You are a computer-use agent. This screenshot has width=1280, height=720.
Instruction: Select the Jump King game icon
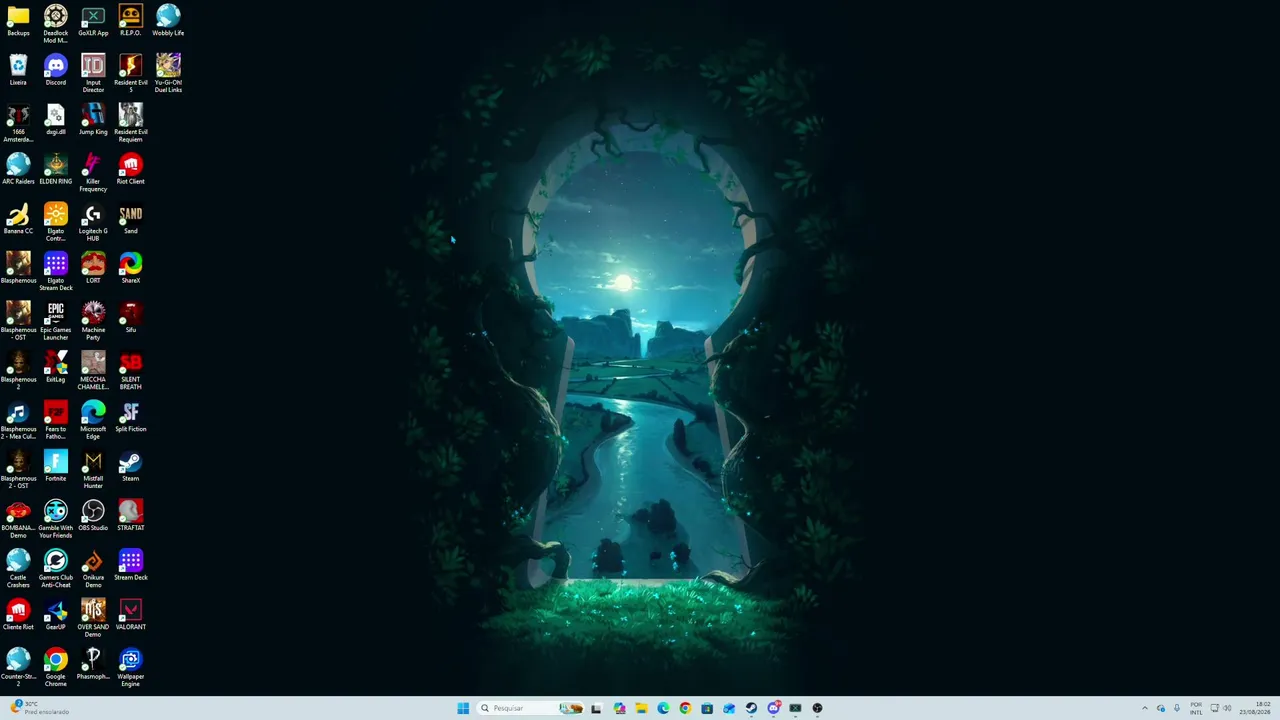93,120
